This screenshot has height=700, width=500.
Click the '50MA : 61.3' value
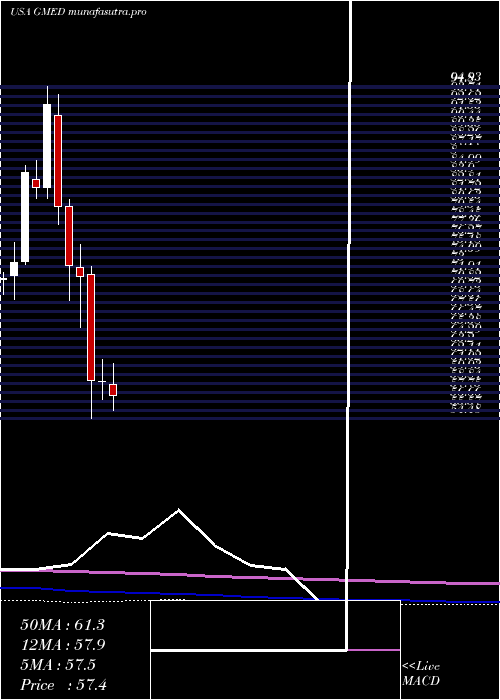tap(62, 625)
